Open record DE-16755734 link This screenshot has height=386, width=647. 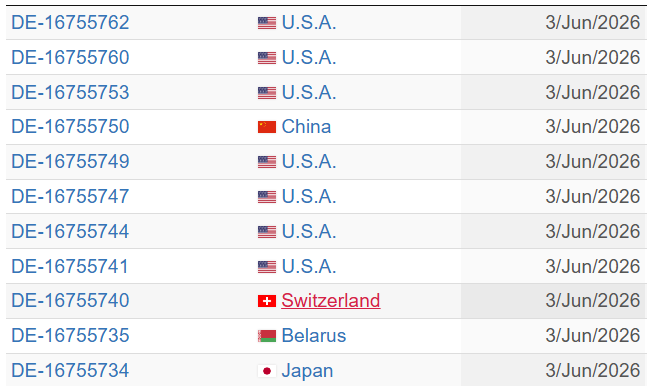pos(70,371)
